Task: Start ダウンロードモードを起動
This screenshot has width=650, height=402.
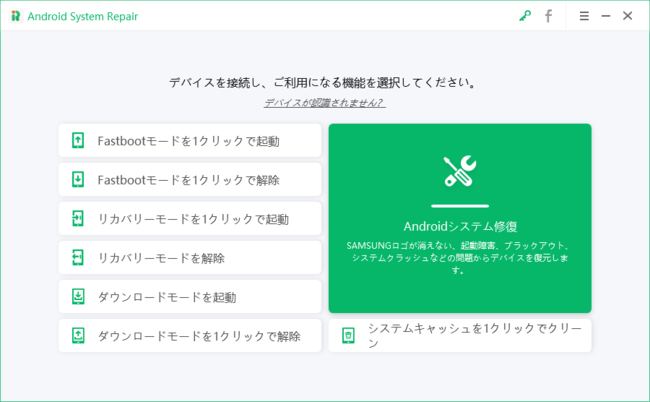Action: pyautogui.click(x=190, y=297)
